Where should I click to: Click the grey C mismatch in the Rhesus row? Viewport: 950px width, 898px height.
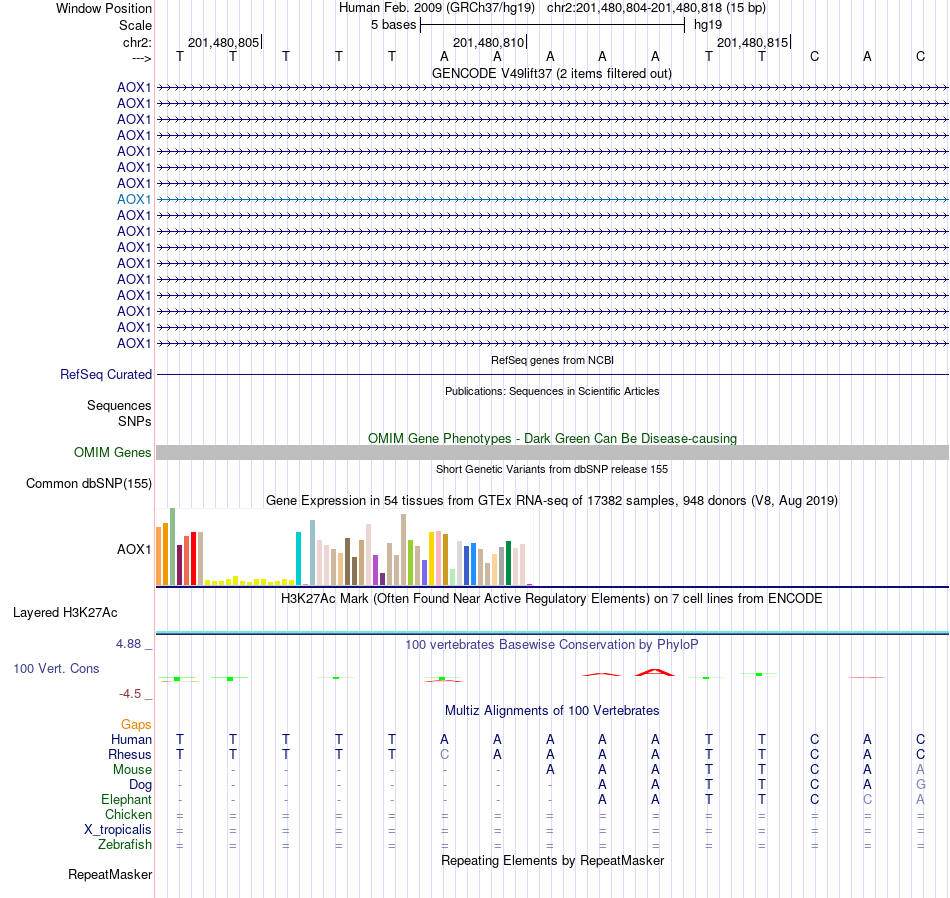click(x=444, y=754)
